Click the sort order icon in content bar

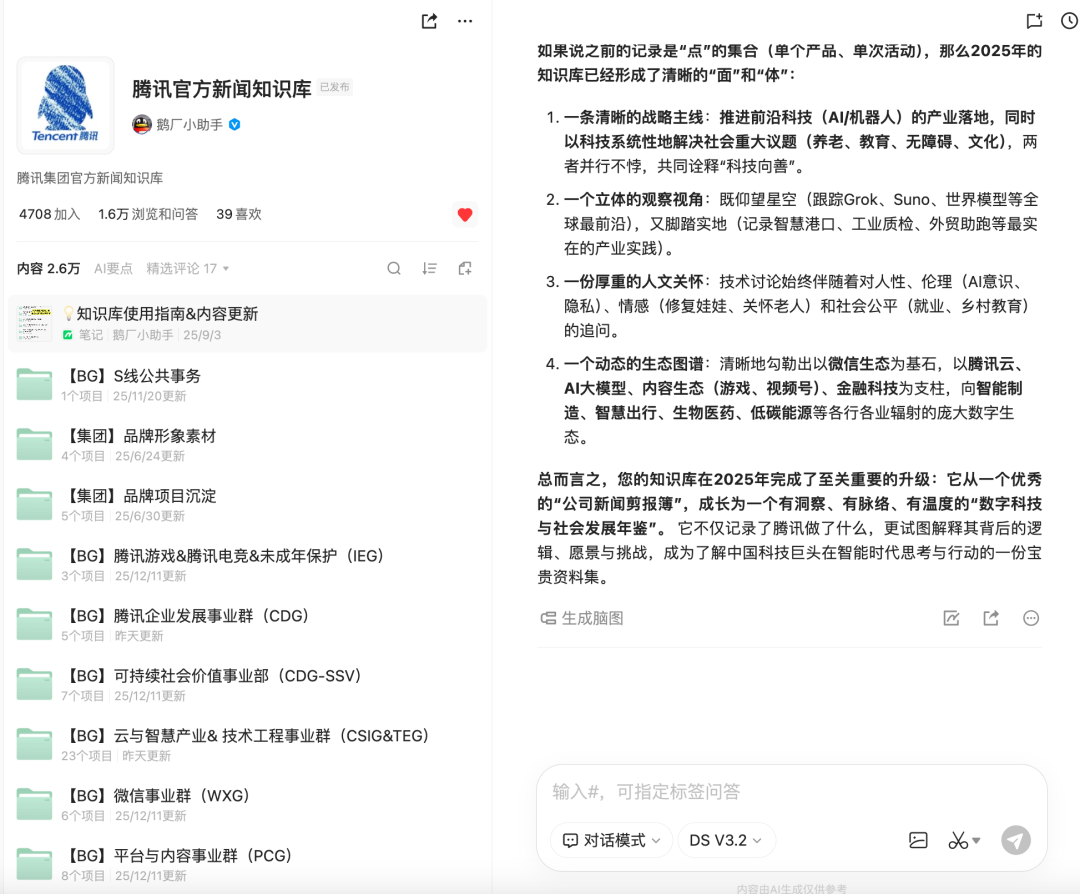point(429,268)
